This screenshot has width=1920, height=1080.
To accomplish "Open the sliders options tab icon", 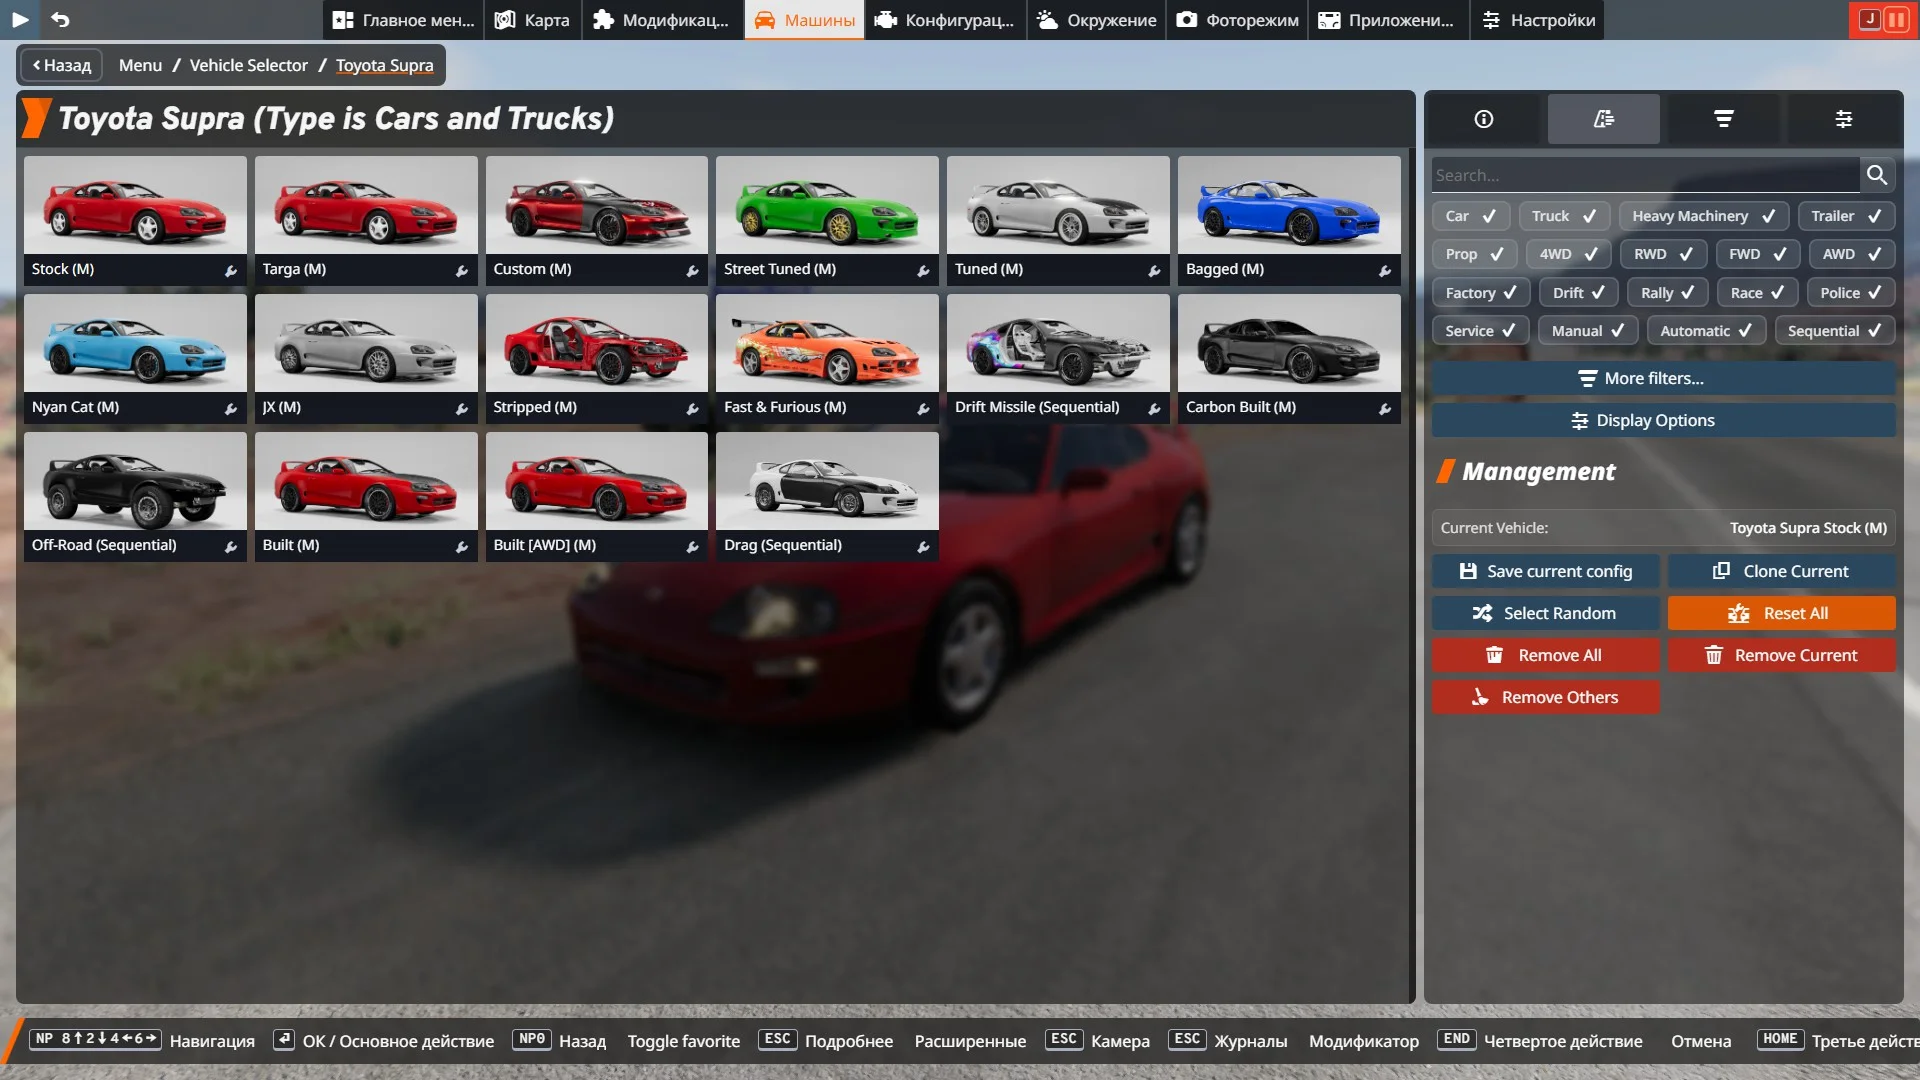I will [x=1844, y=119].
